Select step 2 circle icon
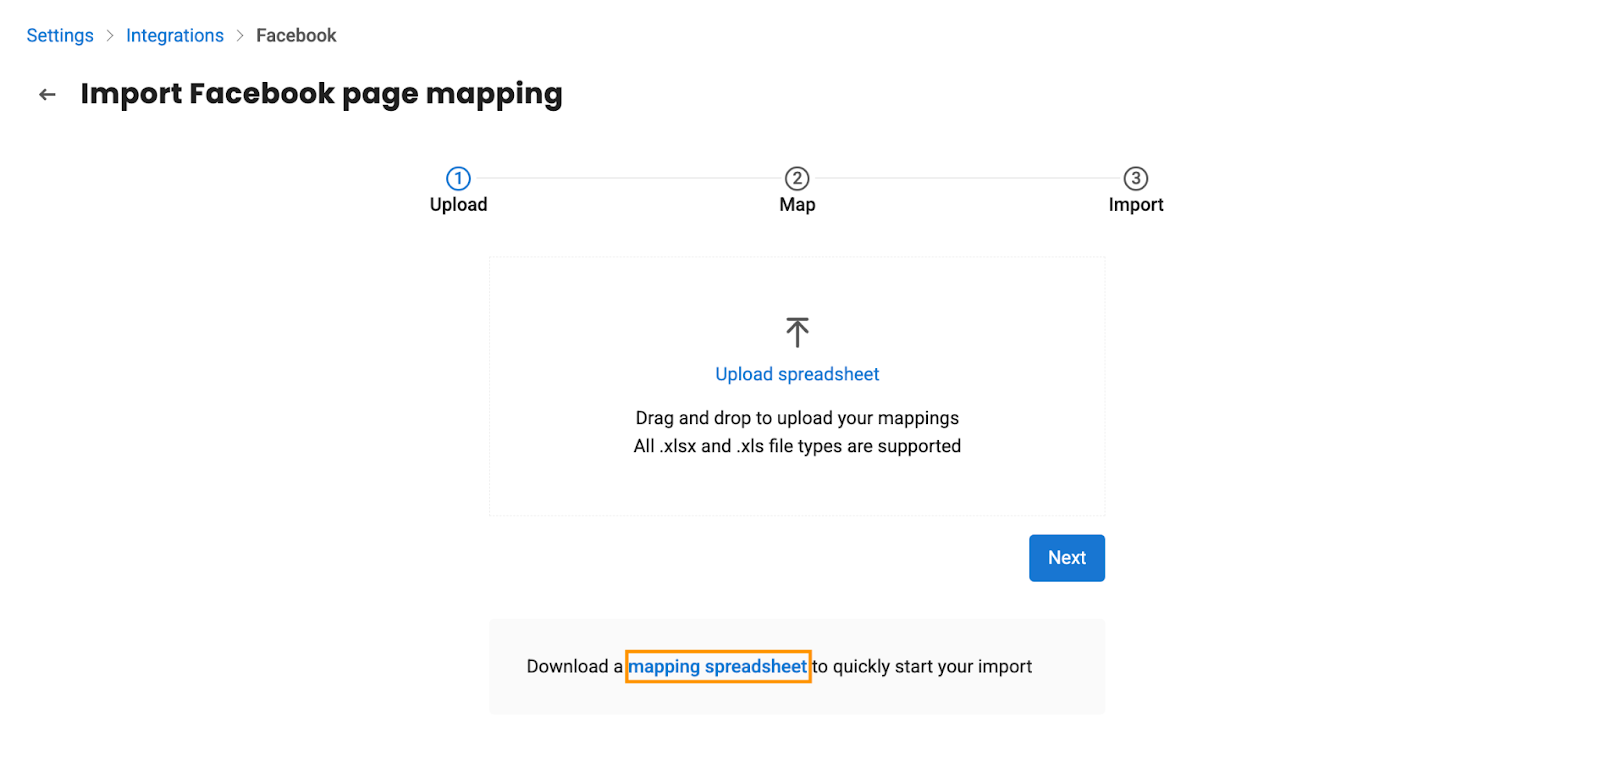The height and width of the screenshot is (768, 1600). [797, 178]
